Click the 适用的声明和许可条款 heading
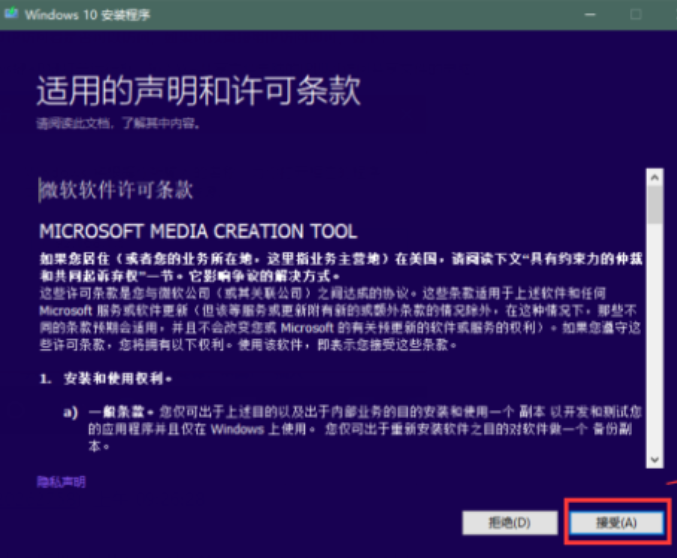The height and width of the screenshot is (559, 677). click(198, 91)
